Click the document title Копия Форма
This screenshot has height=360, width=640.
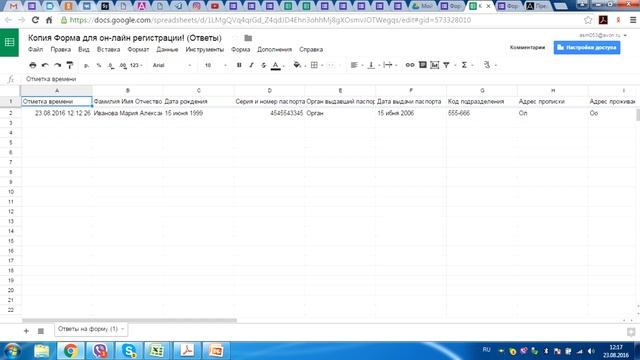point(125,38)
